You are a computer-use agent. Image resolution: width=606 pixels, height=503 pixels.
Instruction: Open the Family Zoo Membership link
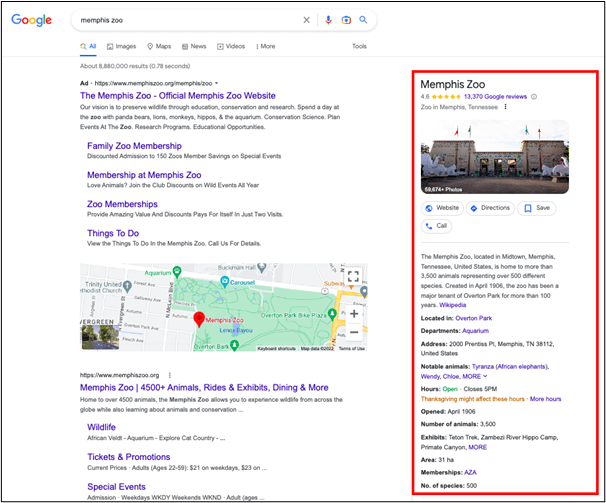click(x=134, y=146)
